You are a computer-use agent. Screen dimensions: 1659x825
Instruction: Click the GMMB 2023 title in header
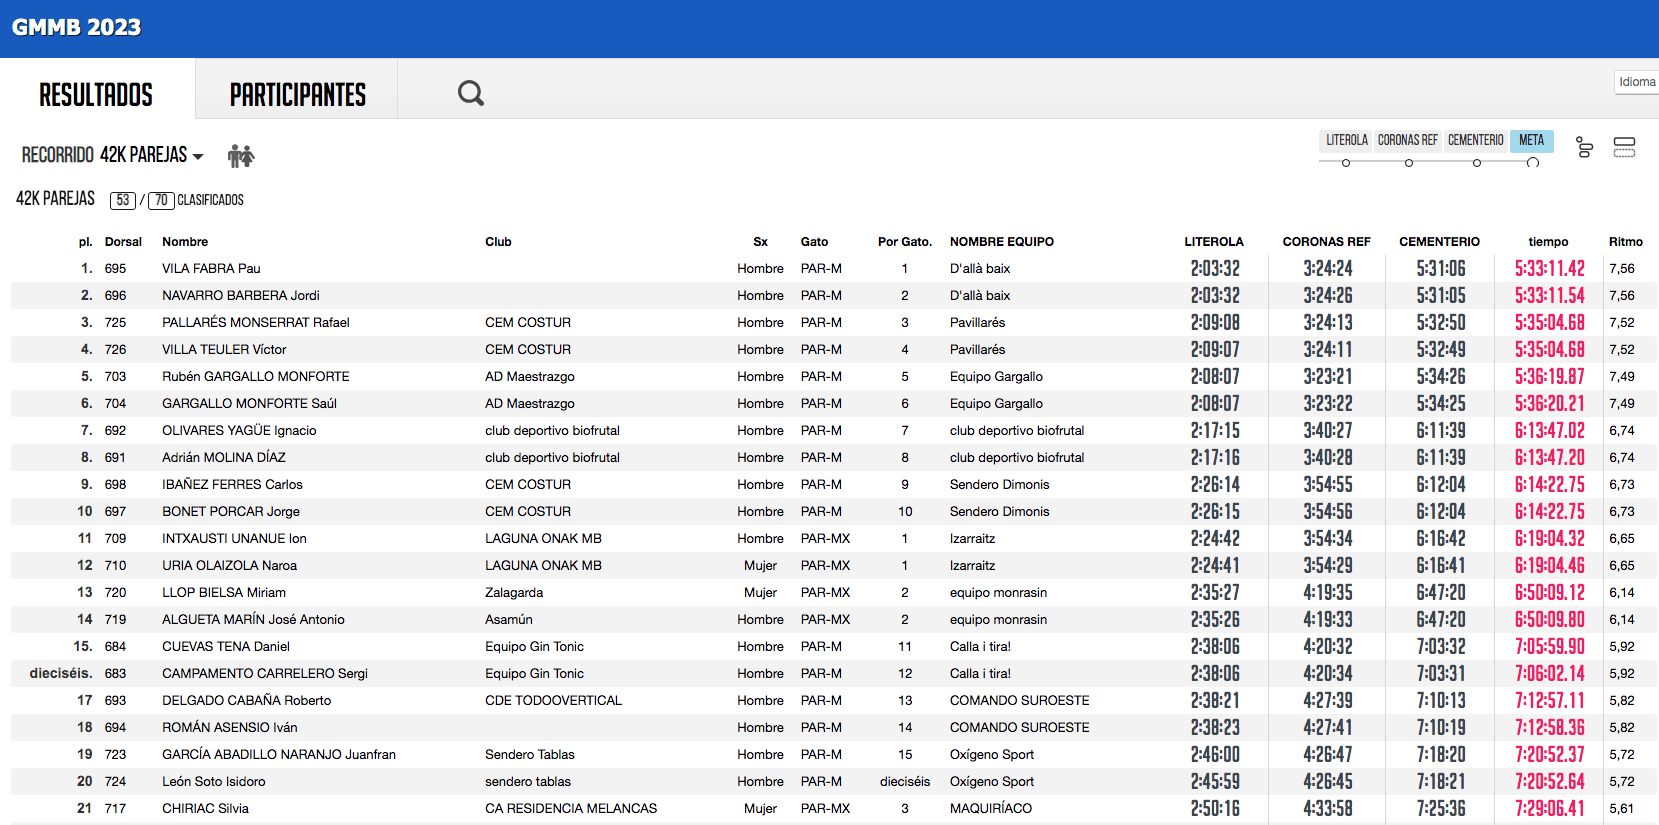77,27
